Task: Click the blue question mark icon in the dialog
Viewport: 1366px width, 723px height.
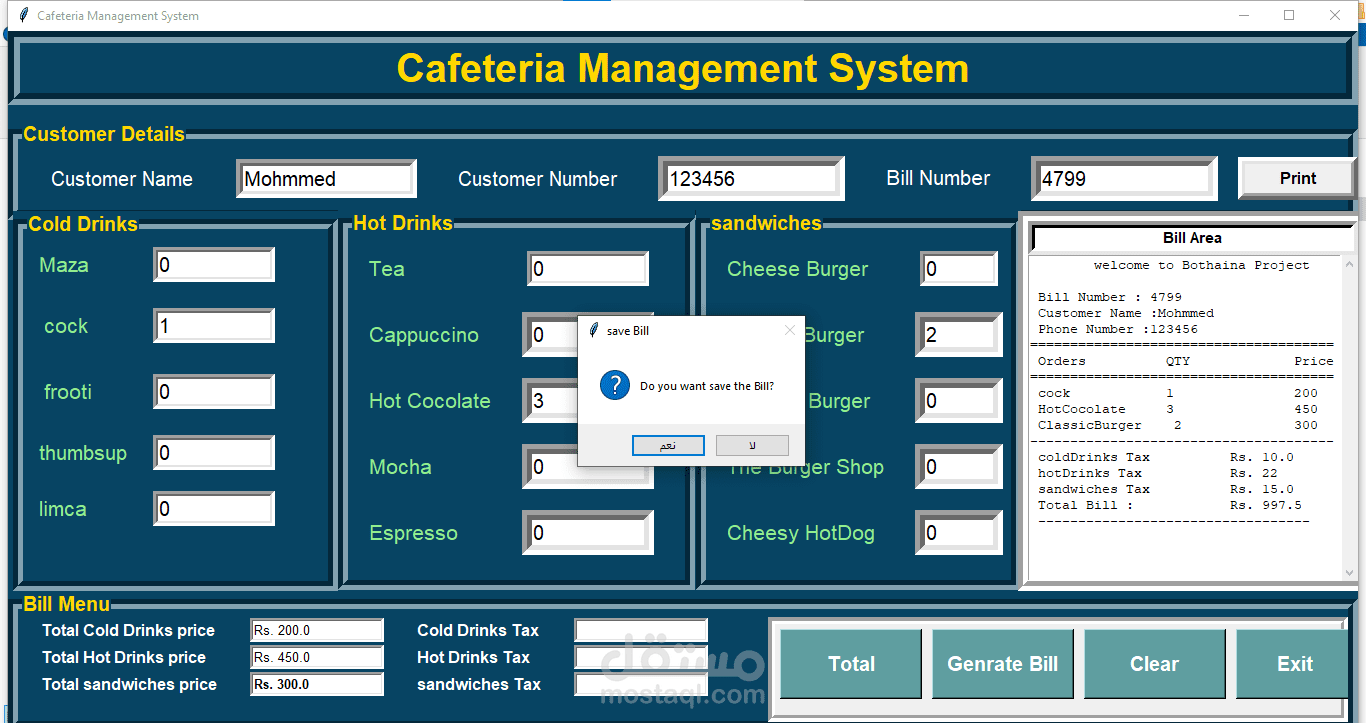Action: click(x=615, y=386)
